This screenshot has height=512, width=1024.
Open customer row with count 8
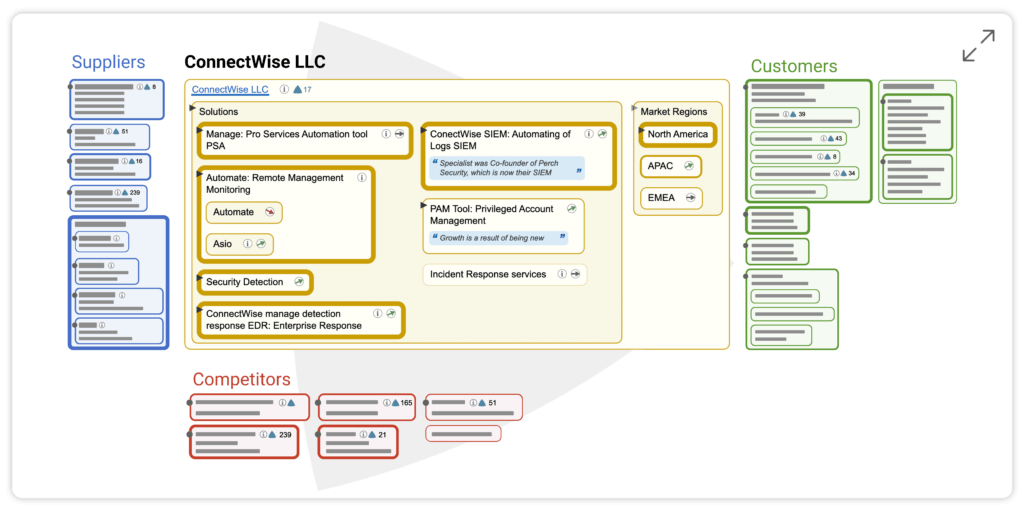(795, 157)
